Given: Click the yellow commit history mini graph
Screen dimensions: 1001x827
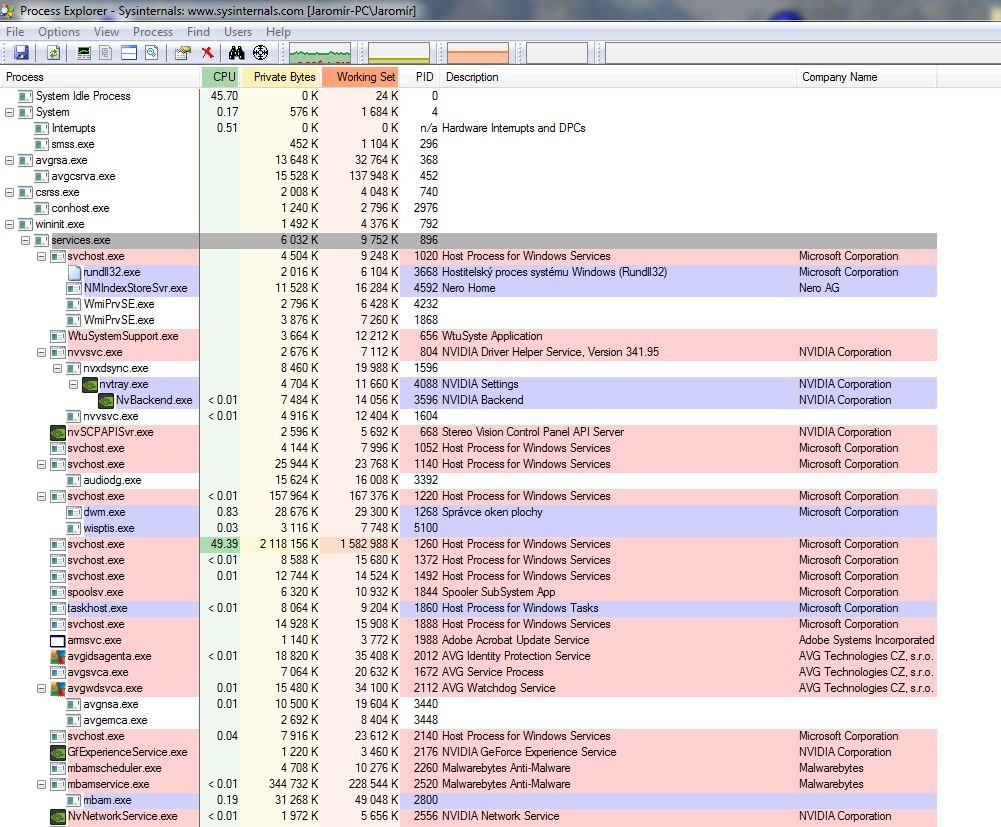Looking at the screenshot, I should tap(399, 53).
